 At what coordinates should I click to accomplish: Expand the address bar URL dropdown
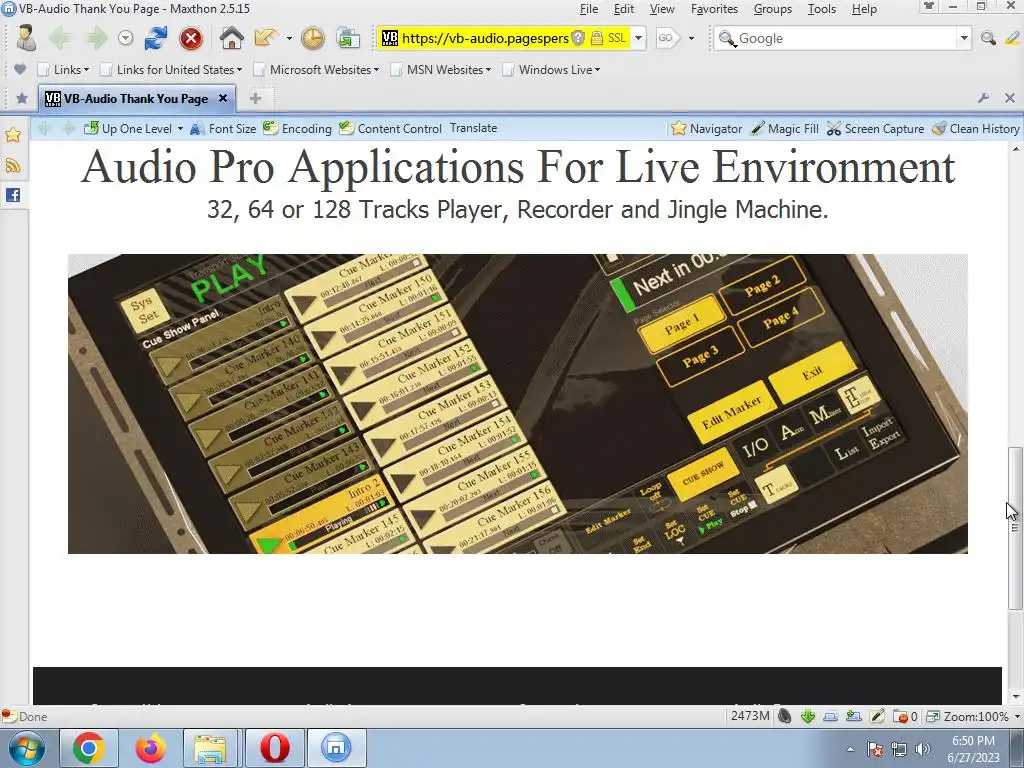[639, 39]
